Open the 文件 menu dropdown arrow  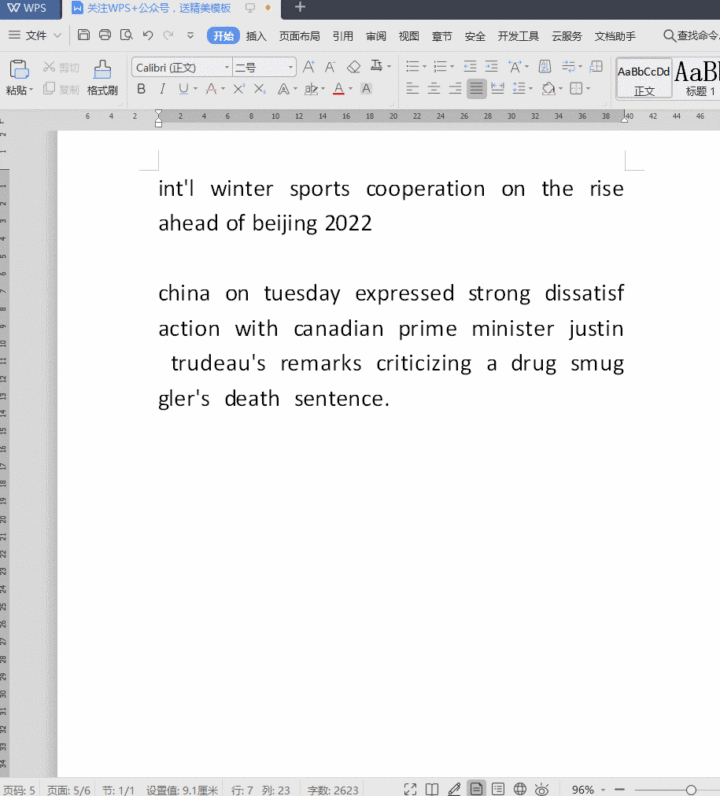pos(57,35)
